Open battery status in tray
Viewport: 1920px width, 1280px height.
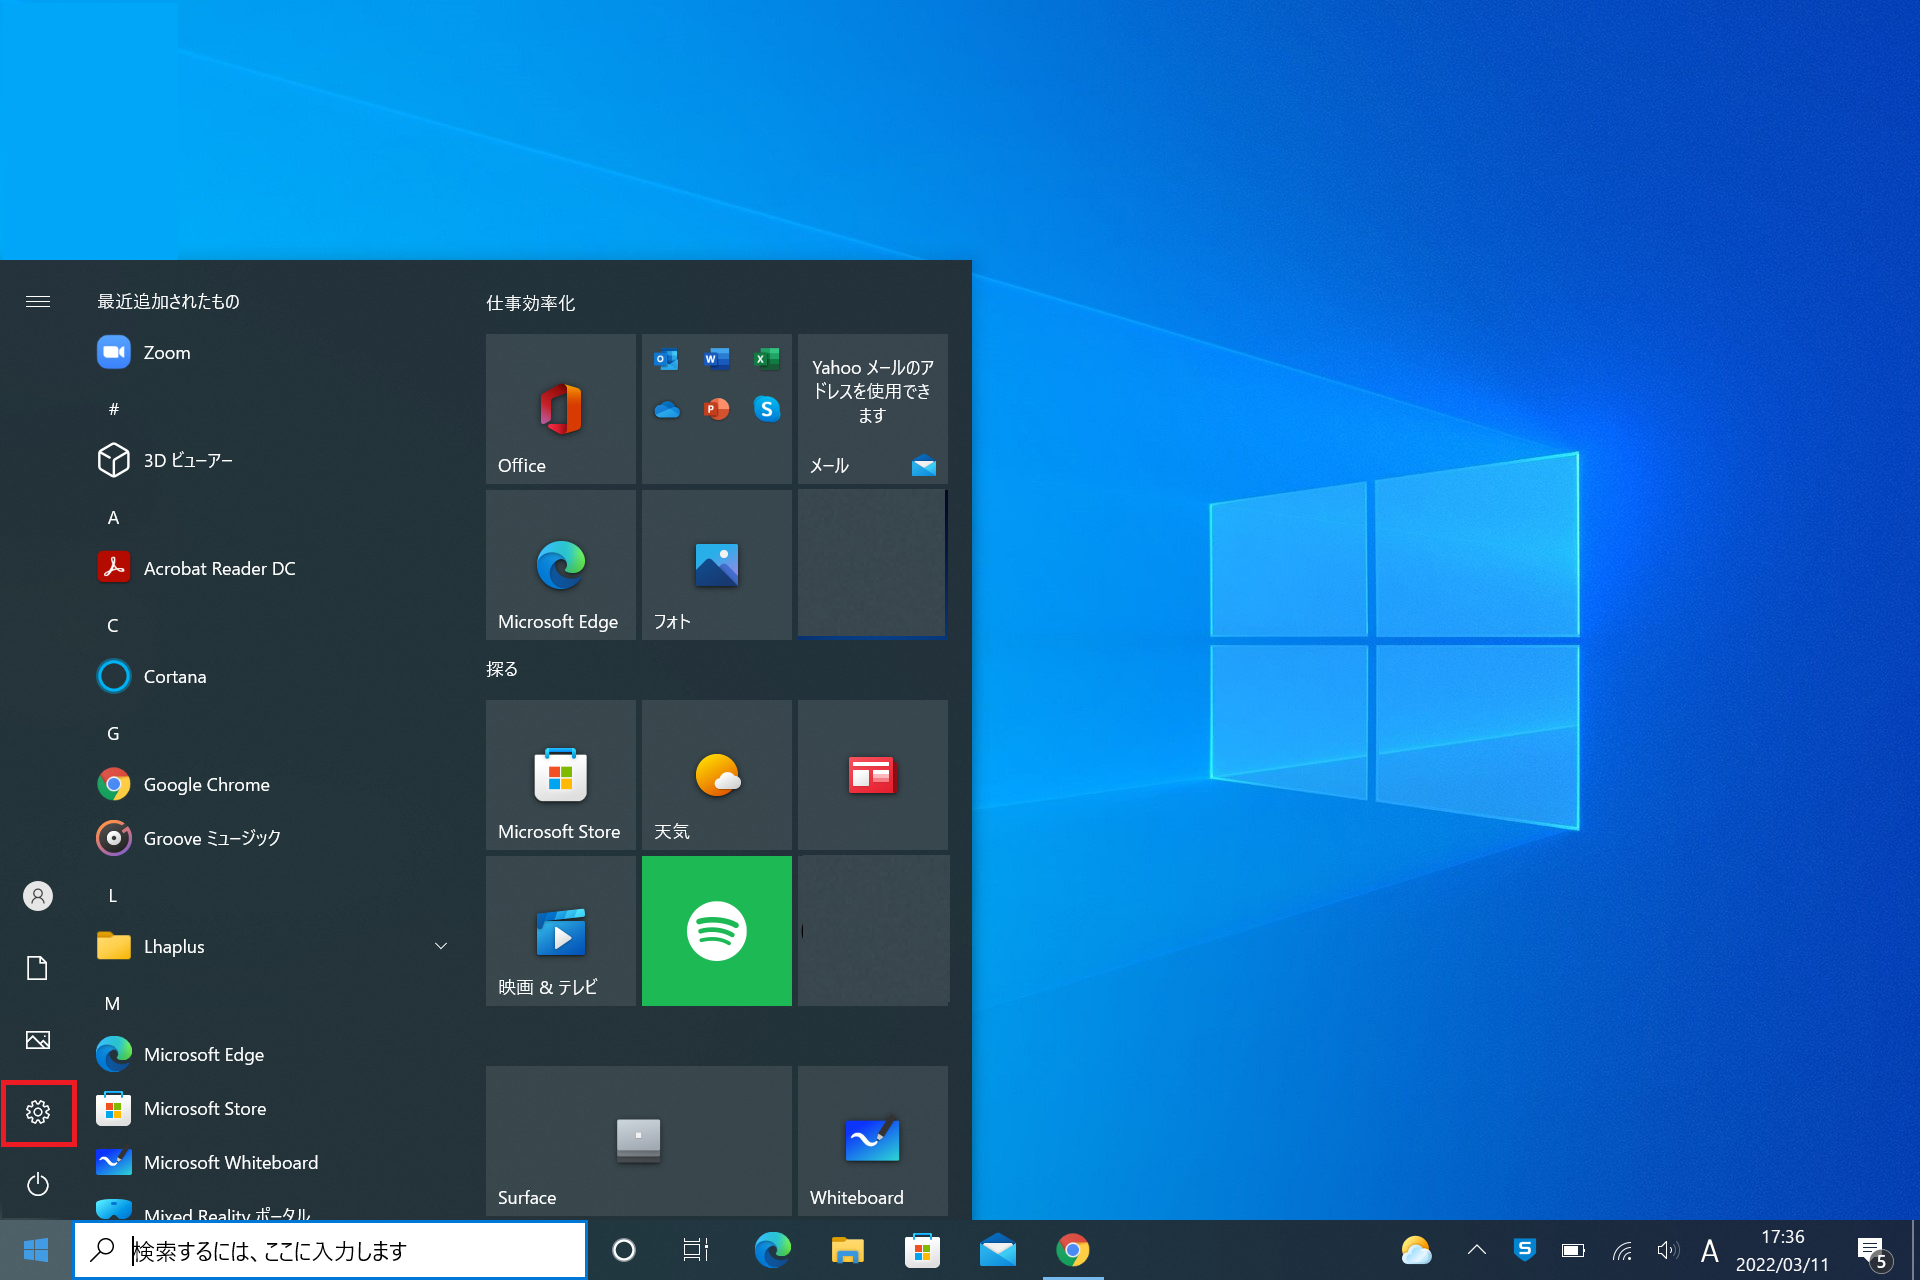[x=1573, y=1250]
